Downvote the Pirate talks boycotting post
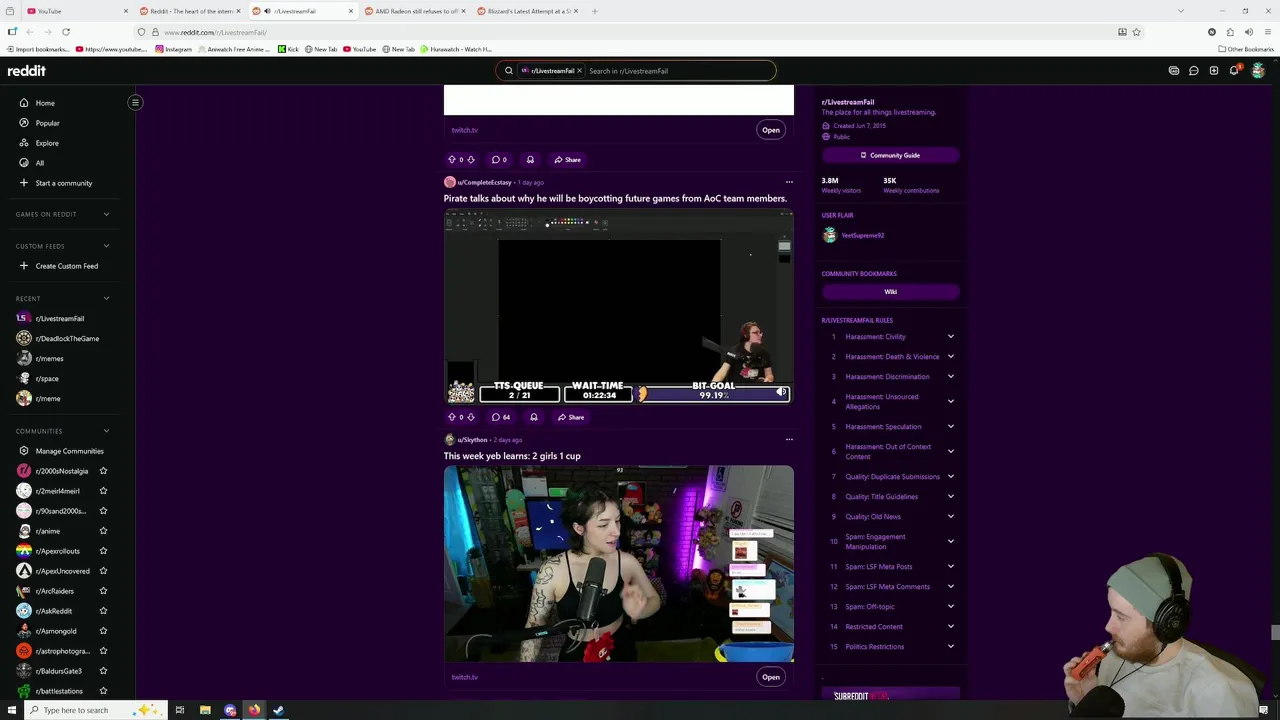The height and width of the screenshot is (720, 1280). pos(471,417)
